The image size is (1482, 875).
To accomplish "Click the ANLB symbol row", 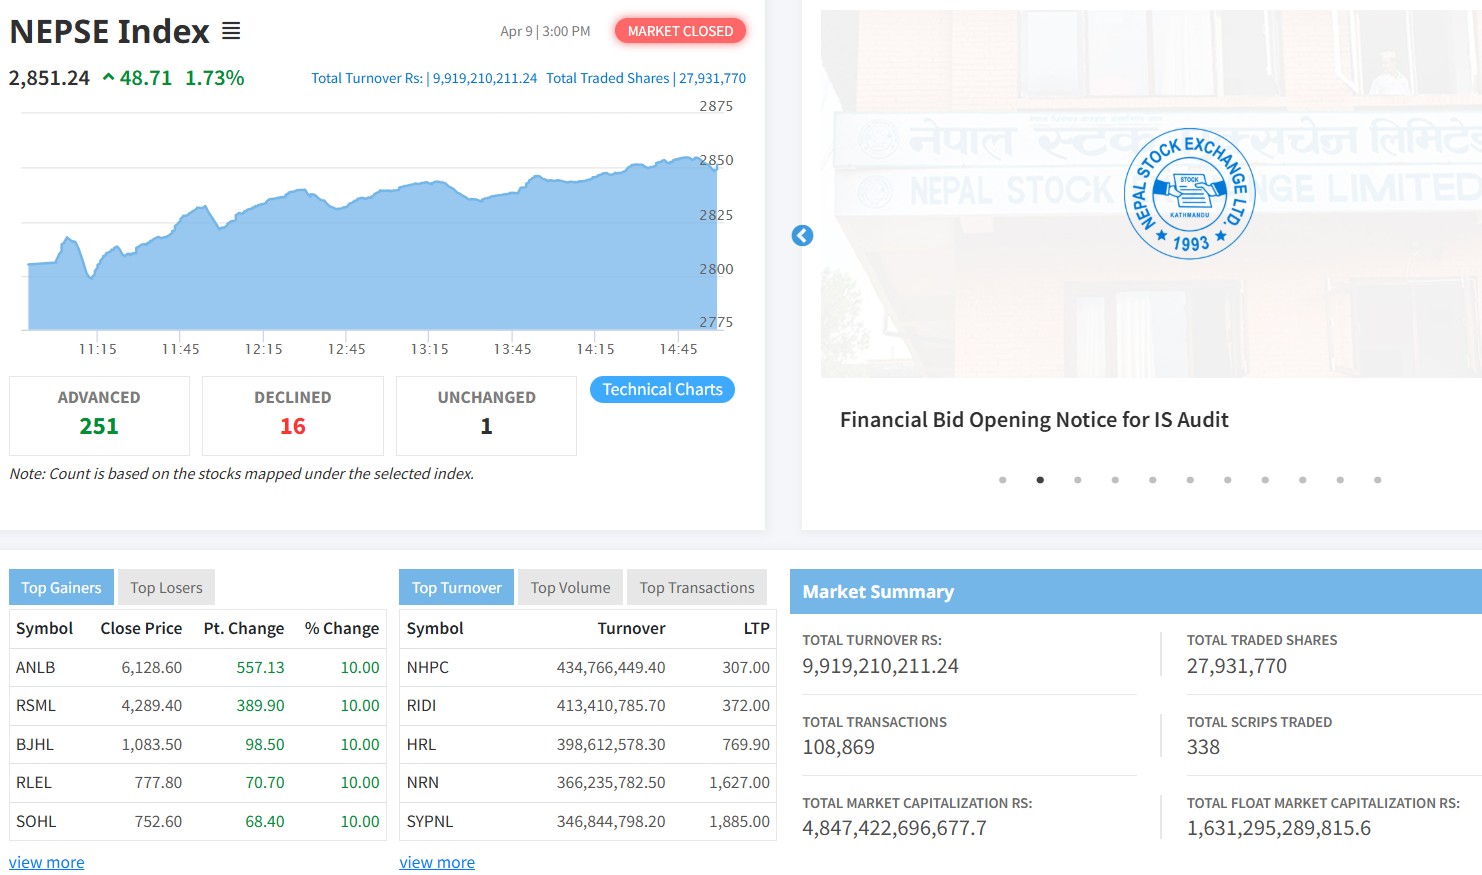I will (x=36, y=667).
